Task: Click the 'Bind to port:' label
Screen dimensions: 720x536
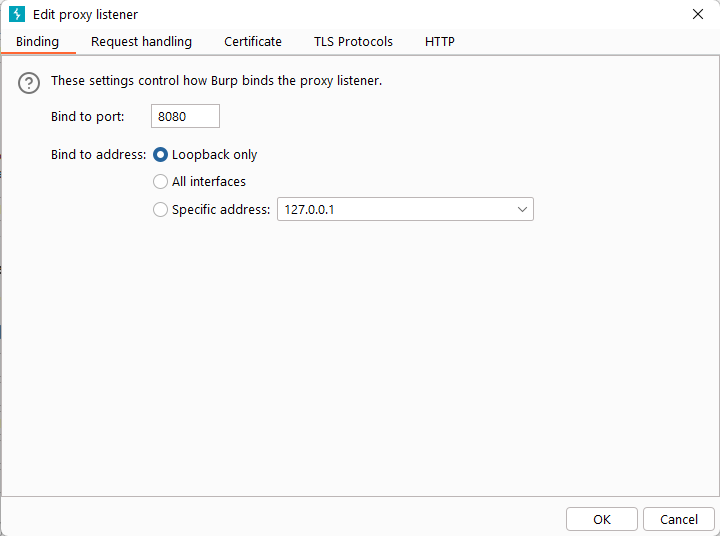Action: coord(87,117)
